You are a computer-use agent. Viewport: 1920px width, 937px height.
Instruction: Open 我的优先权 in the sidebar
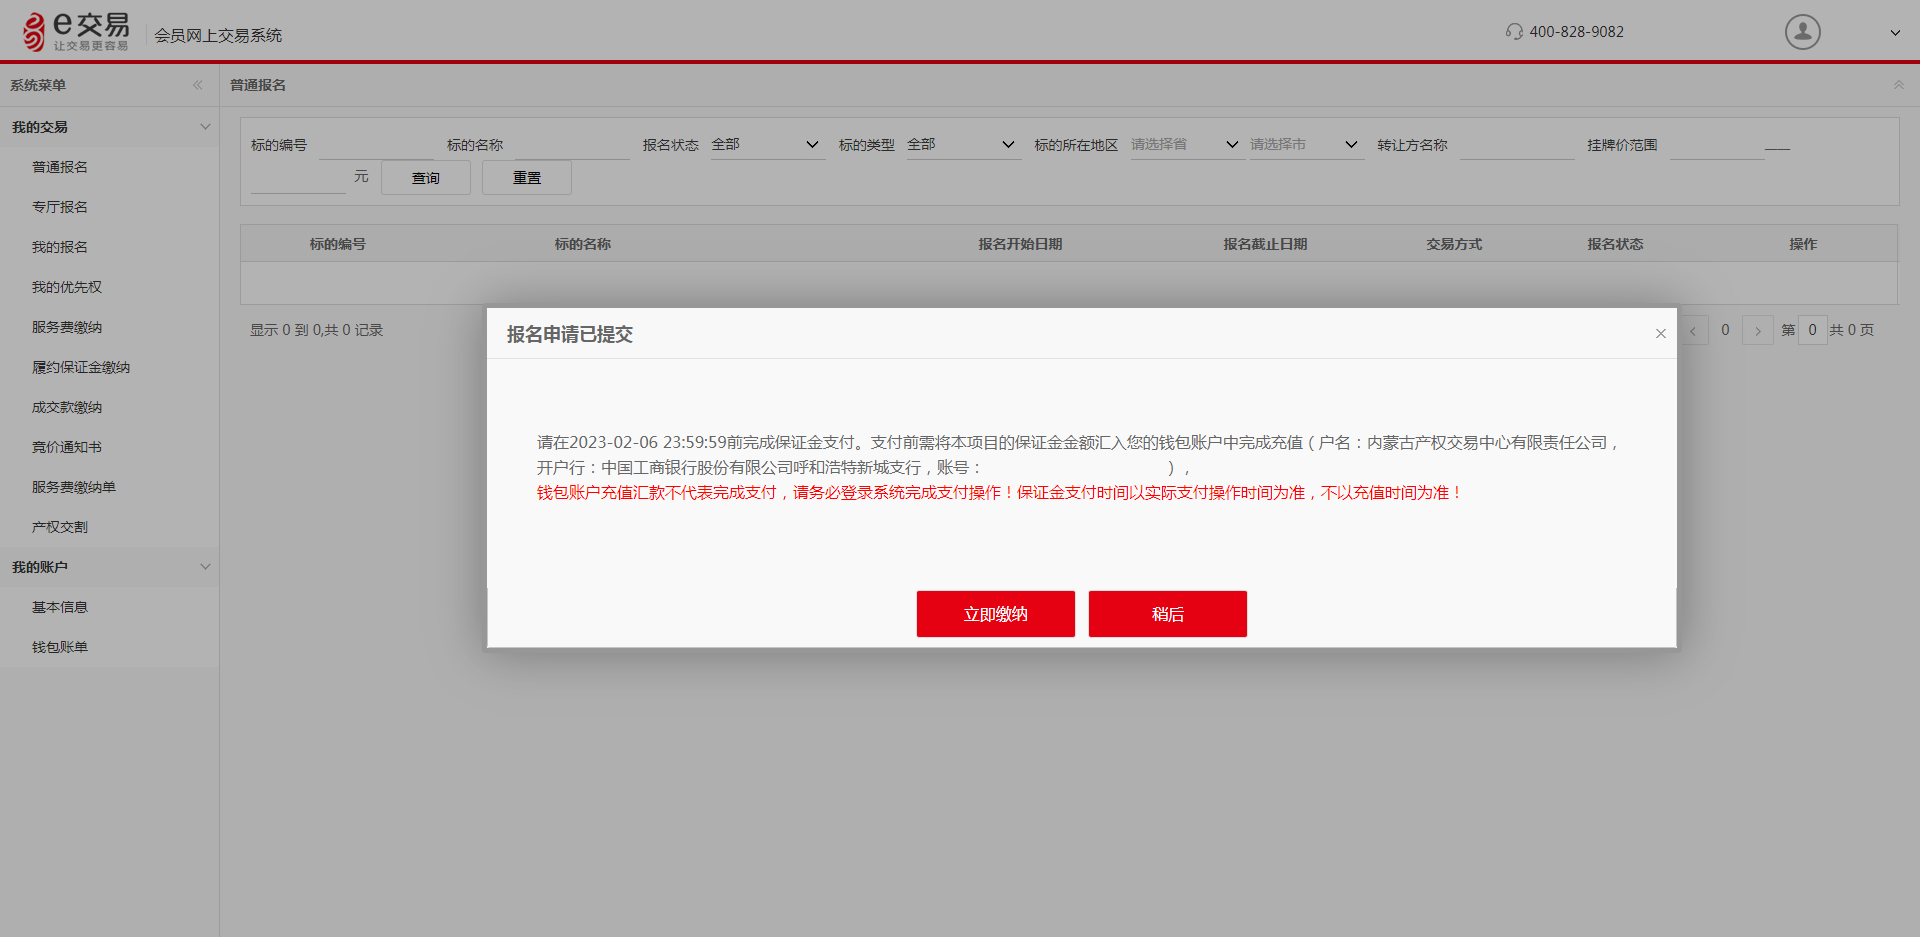tap(67, 287)
